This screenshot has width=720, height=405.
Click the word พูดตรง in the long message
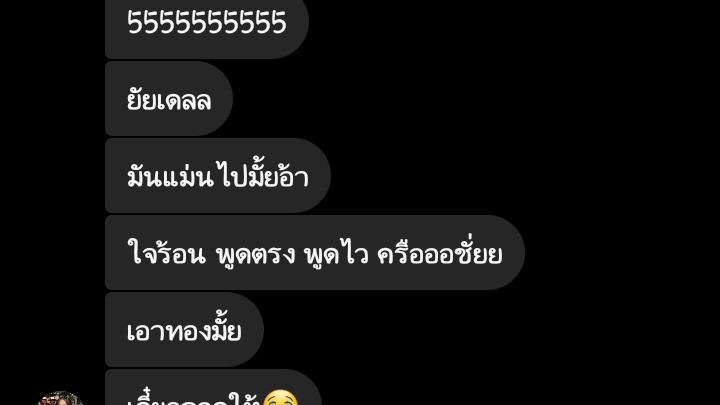tap(255, 254)
